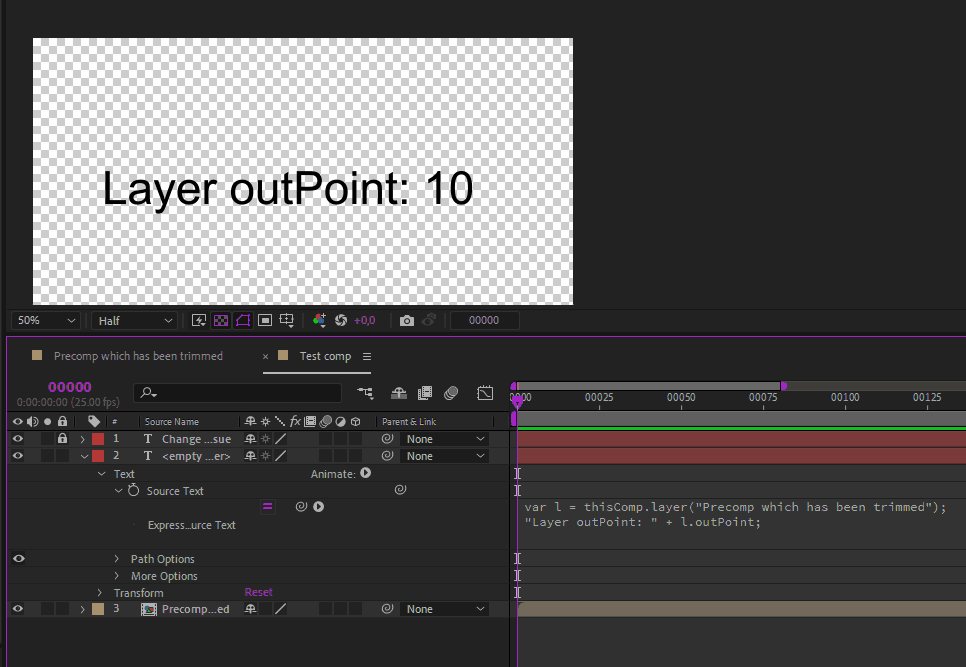The height and width of the screenshot is (667, 966).
Task: Unlock the 'Change ...sue' layer
Action: 61,438
